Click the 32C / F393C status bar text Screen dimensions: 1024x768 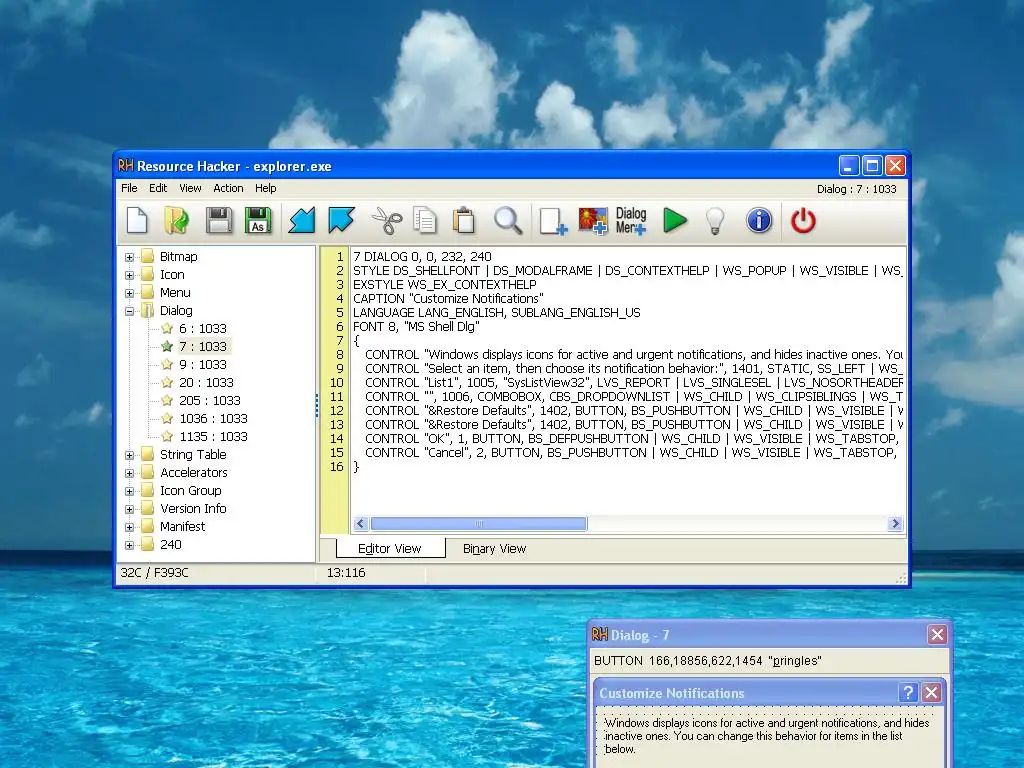154,573
